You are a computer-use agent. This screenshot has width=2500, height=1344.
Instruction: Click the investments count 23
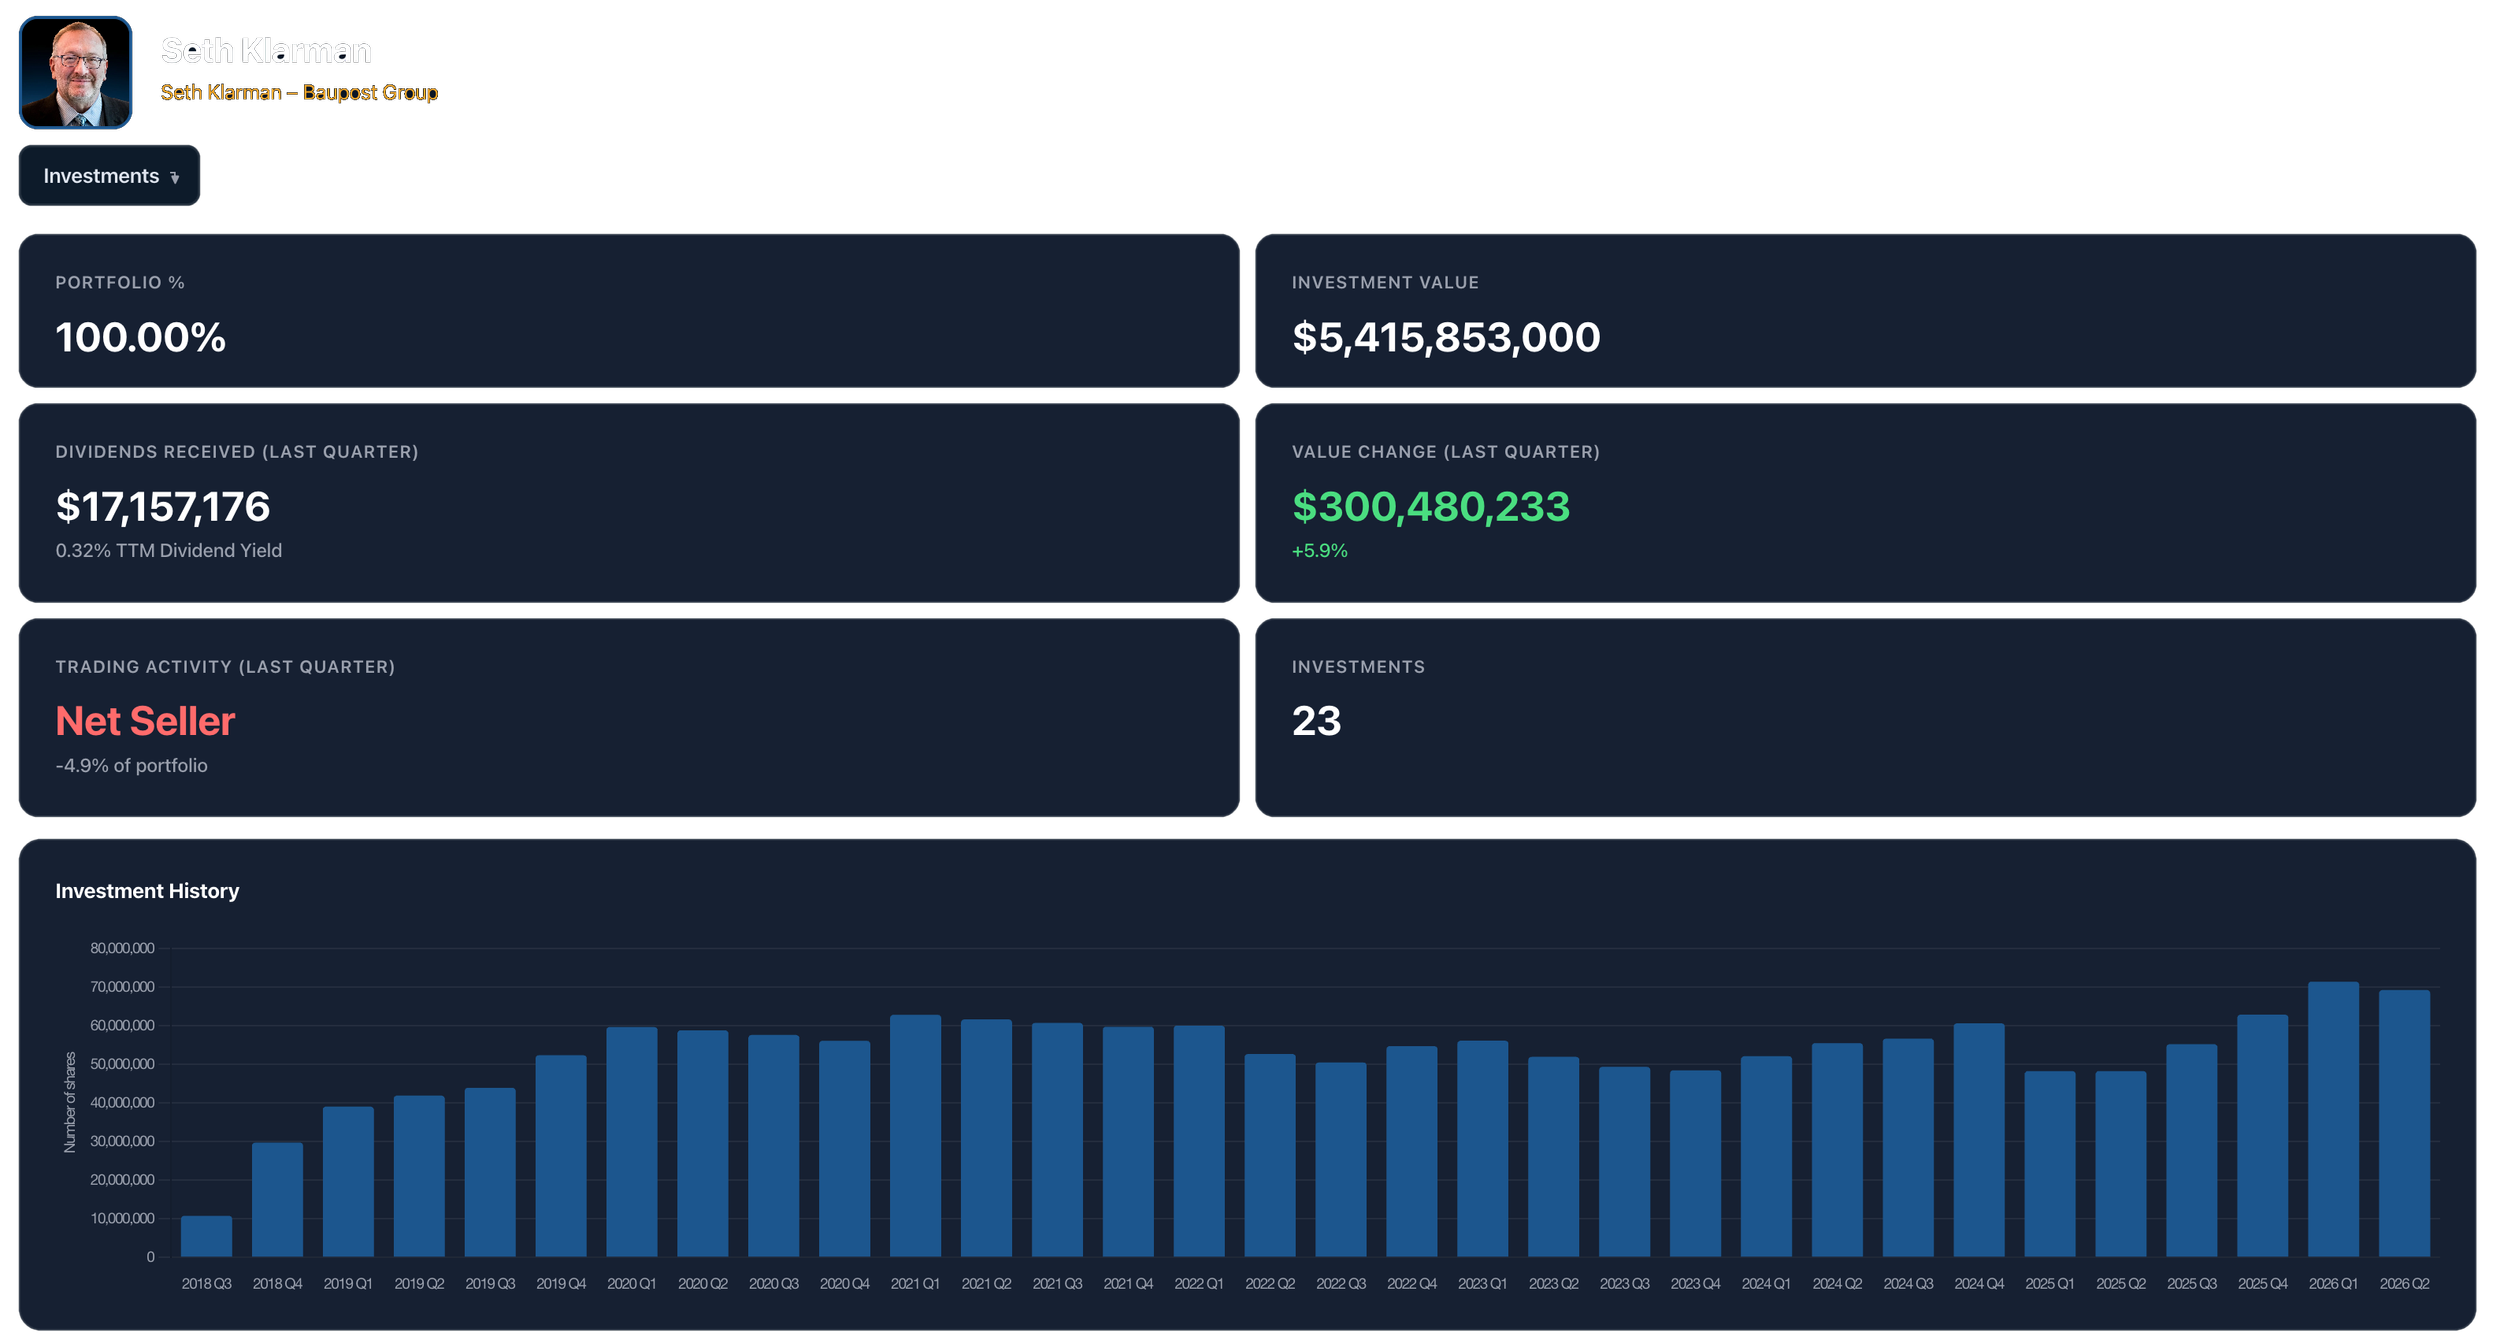tap(1316, 721)
